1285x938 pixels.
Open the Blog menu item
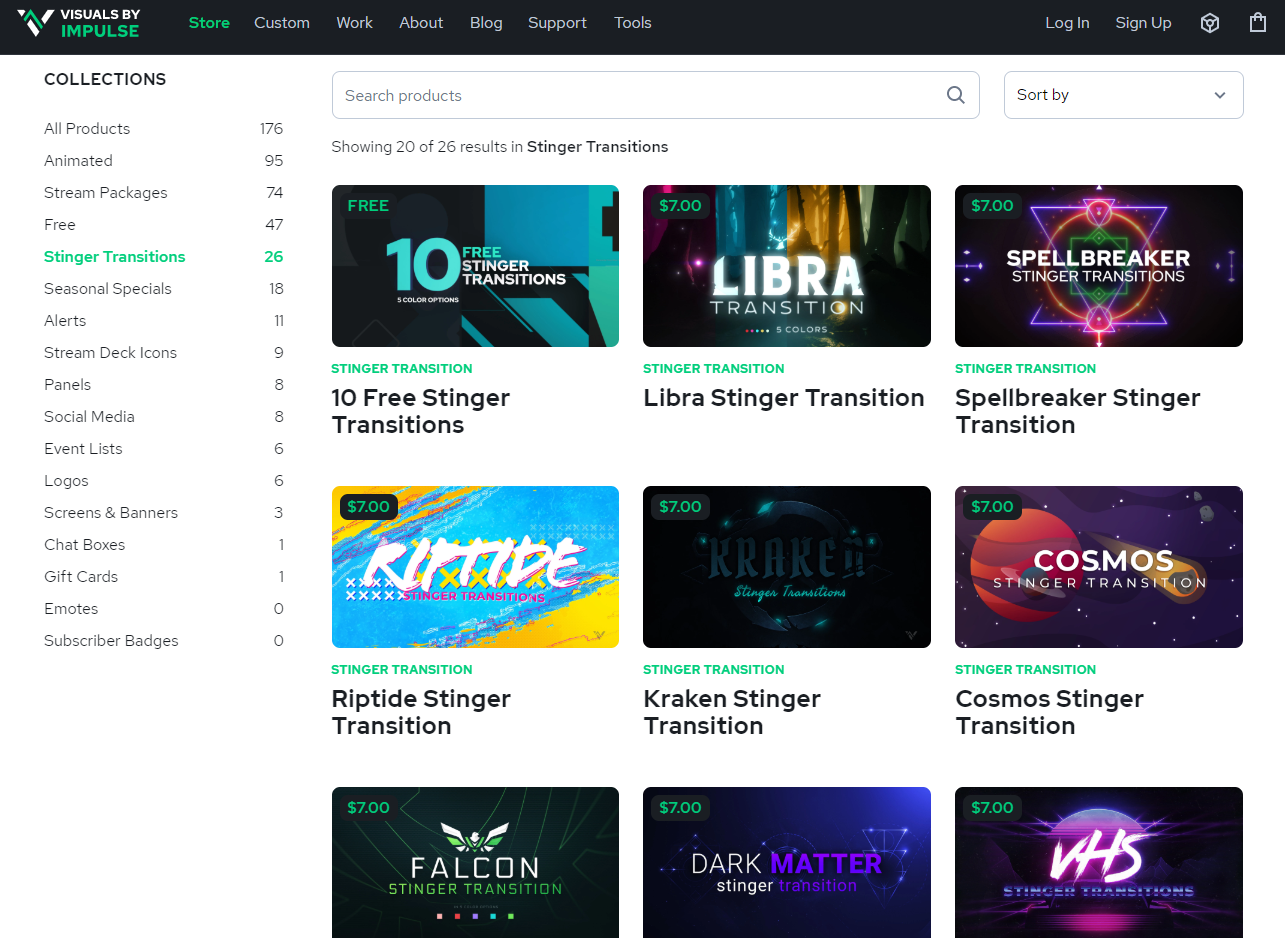486,22
